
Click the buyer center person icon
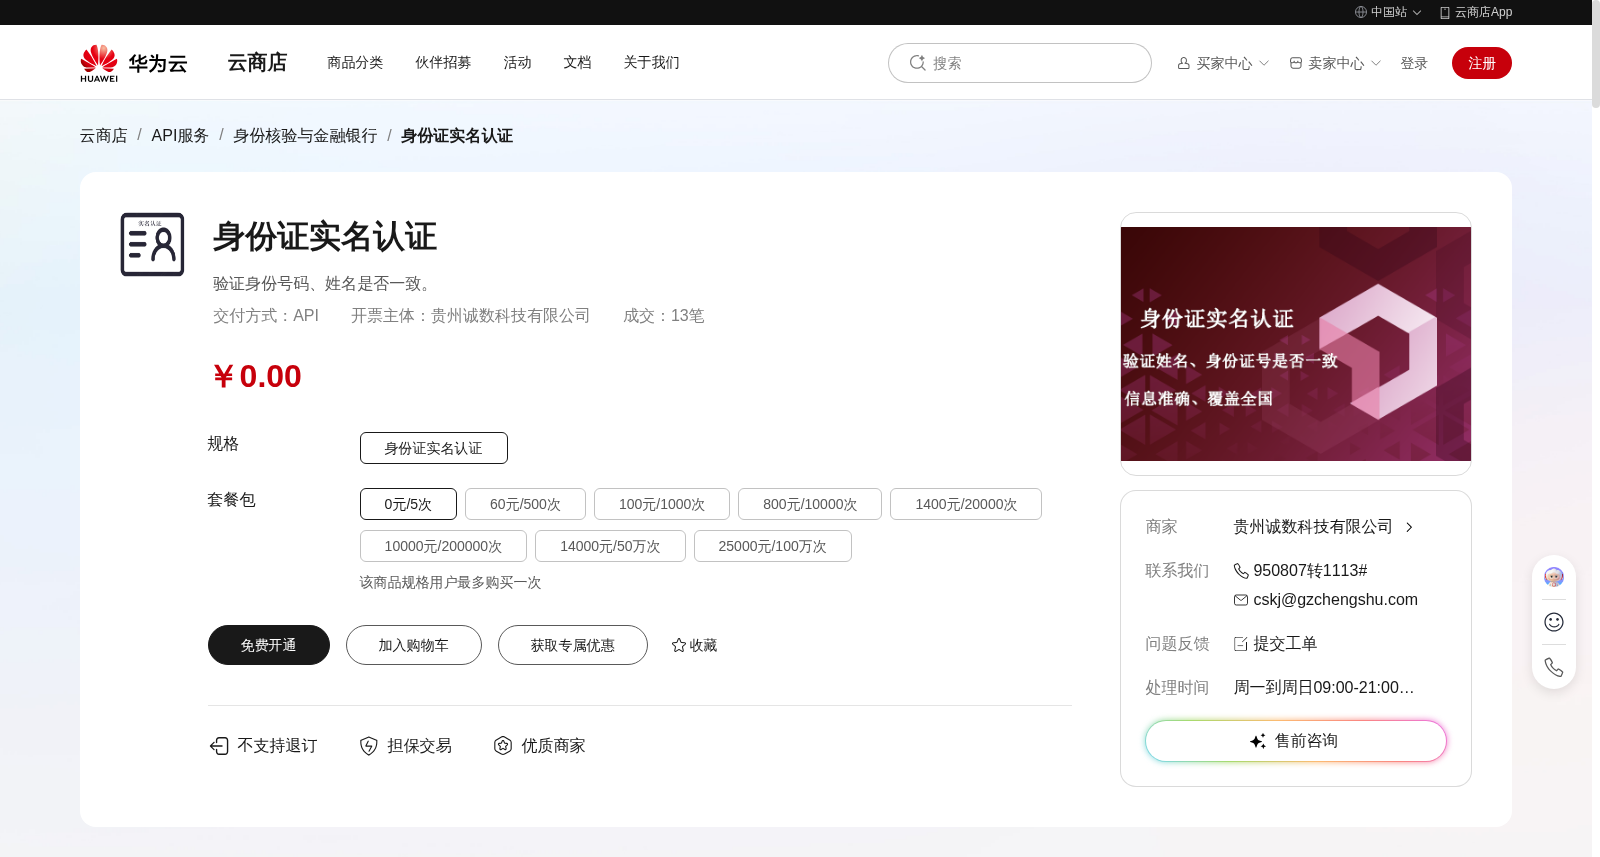tap(1184, 63)
